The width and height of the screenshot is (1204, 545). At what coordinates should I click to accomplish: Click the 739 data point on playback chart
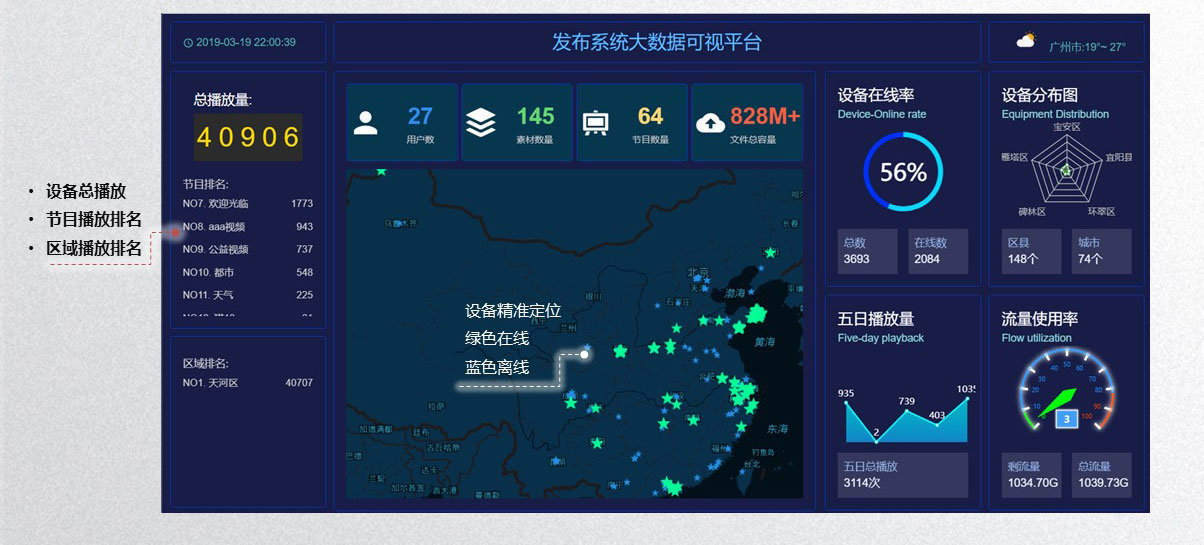(x=907, y=412)
